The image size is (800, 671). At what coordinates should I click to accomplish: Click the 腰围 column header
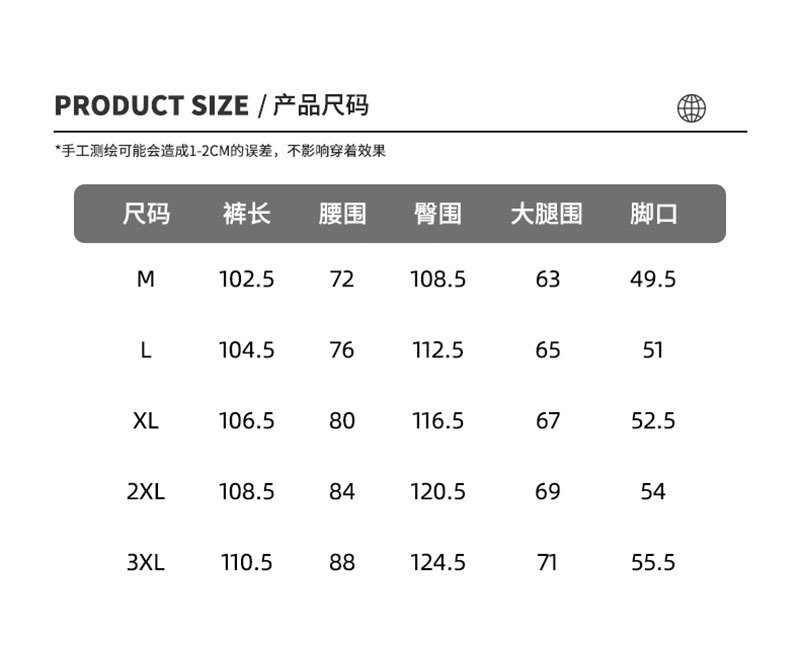[342, 213]
